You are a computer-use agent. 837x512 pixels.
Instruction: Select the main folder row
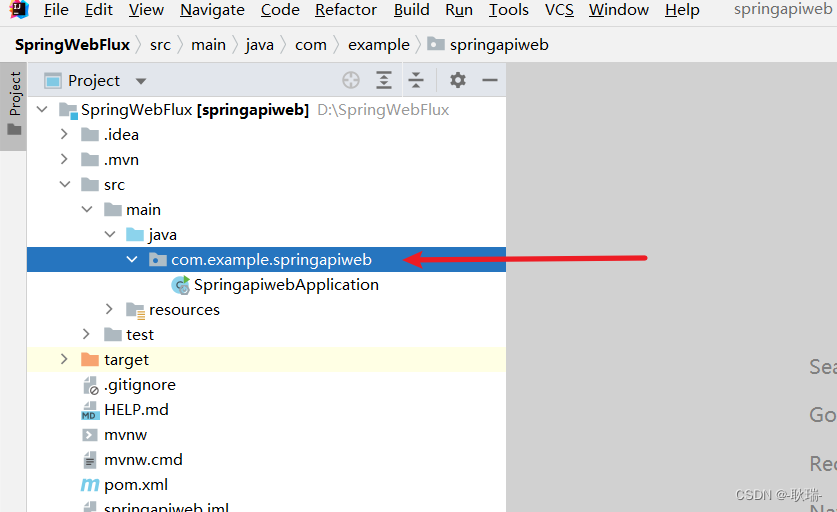pos(266,209)
